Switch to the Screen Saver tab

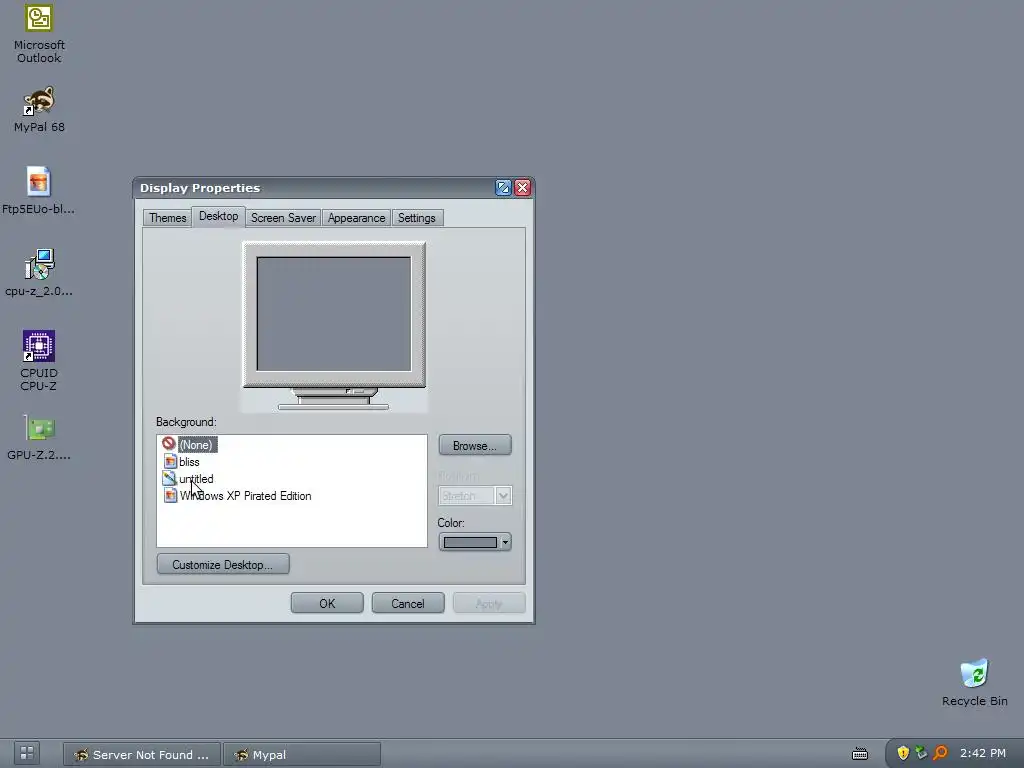[x=283, y=218]
